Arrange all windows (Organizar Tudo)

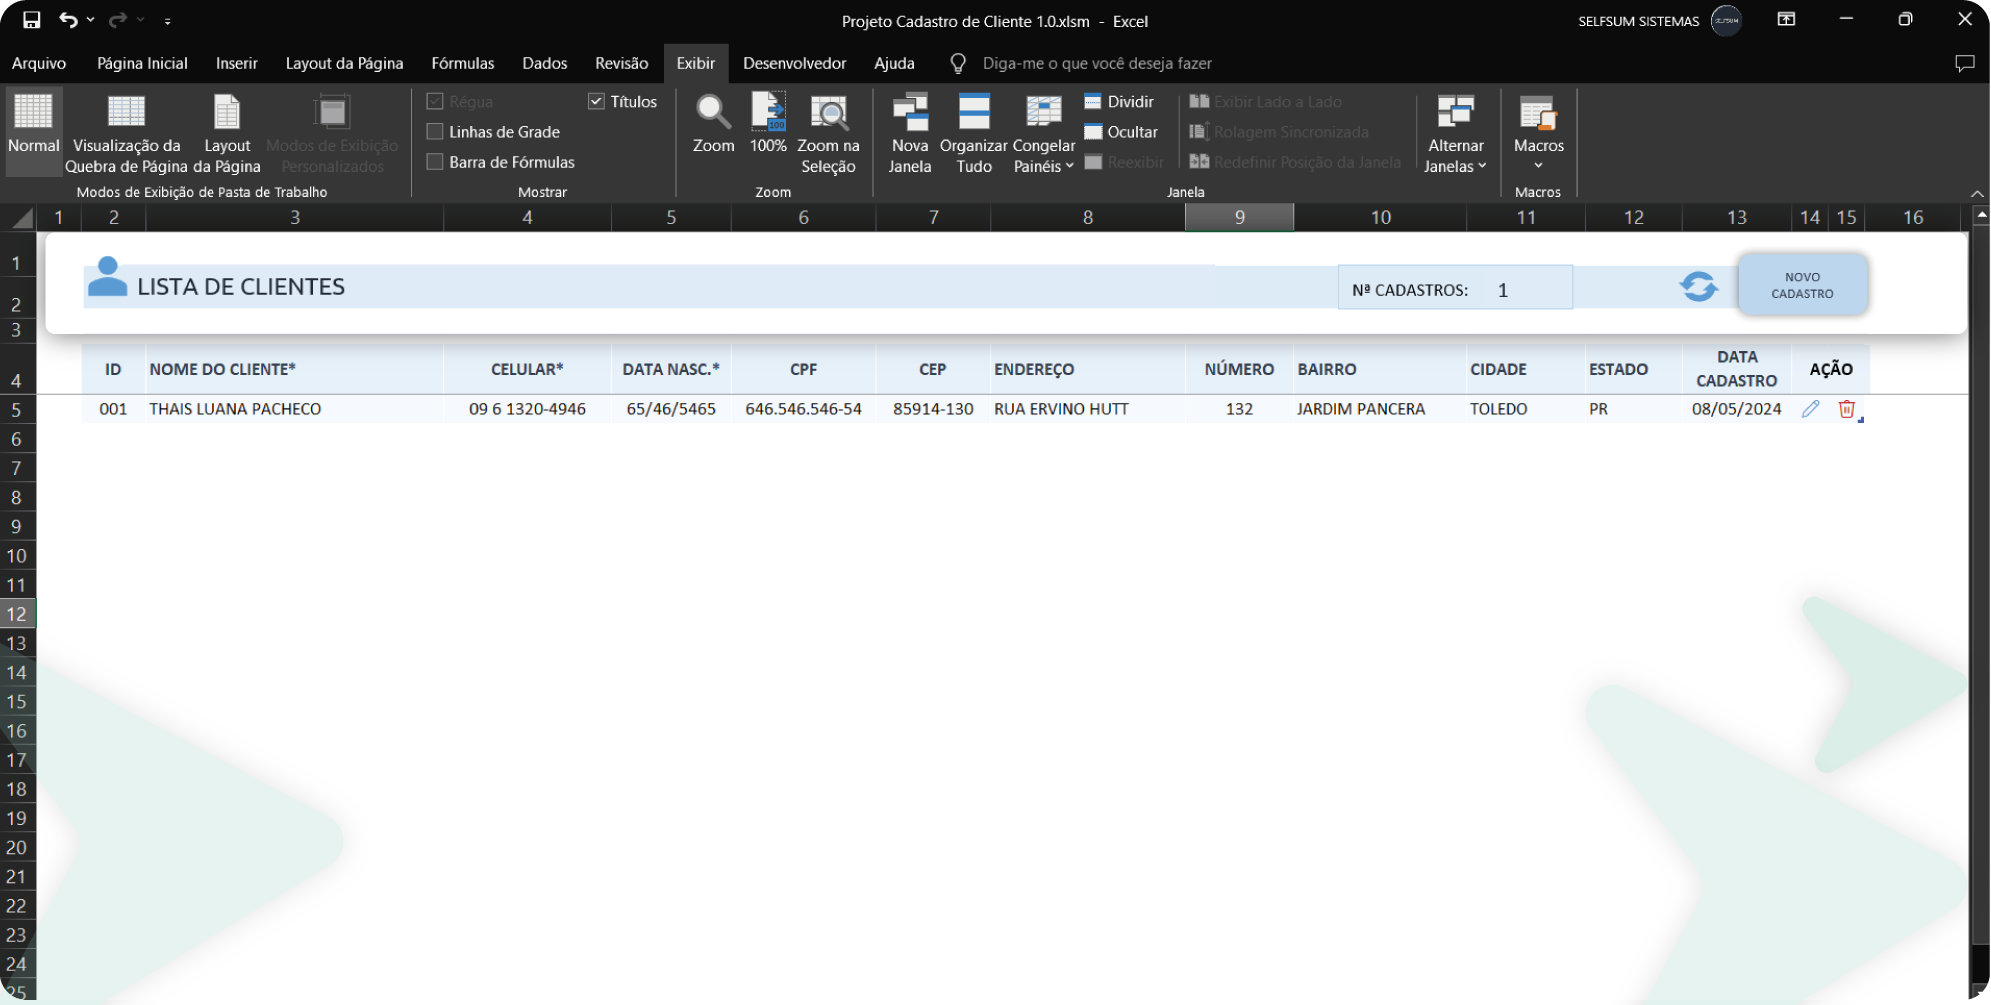[x=974, y=134]
